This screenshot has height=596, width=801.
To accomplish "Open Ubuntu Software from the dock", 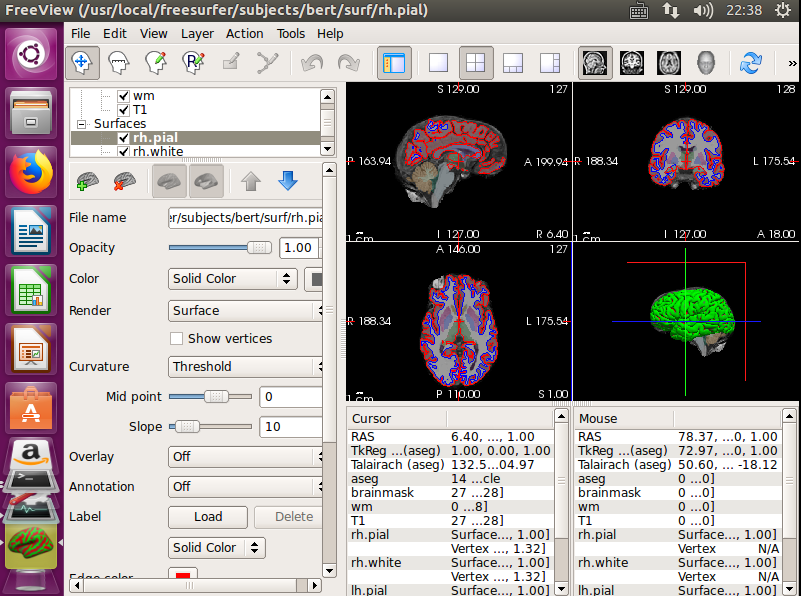I will [31, 409].
